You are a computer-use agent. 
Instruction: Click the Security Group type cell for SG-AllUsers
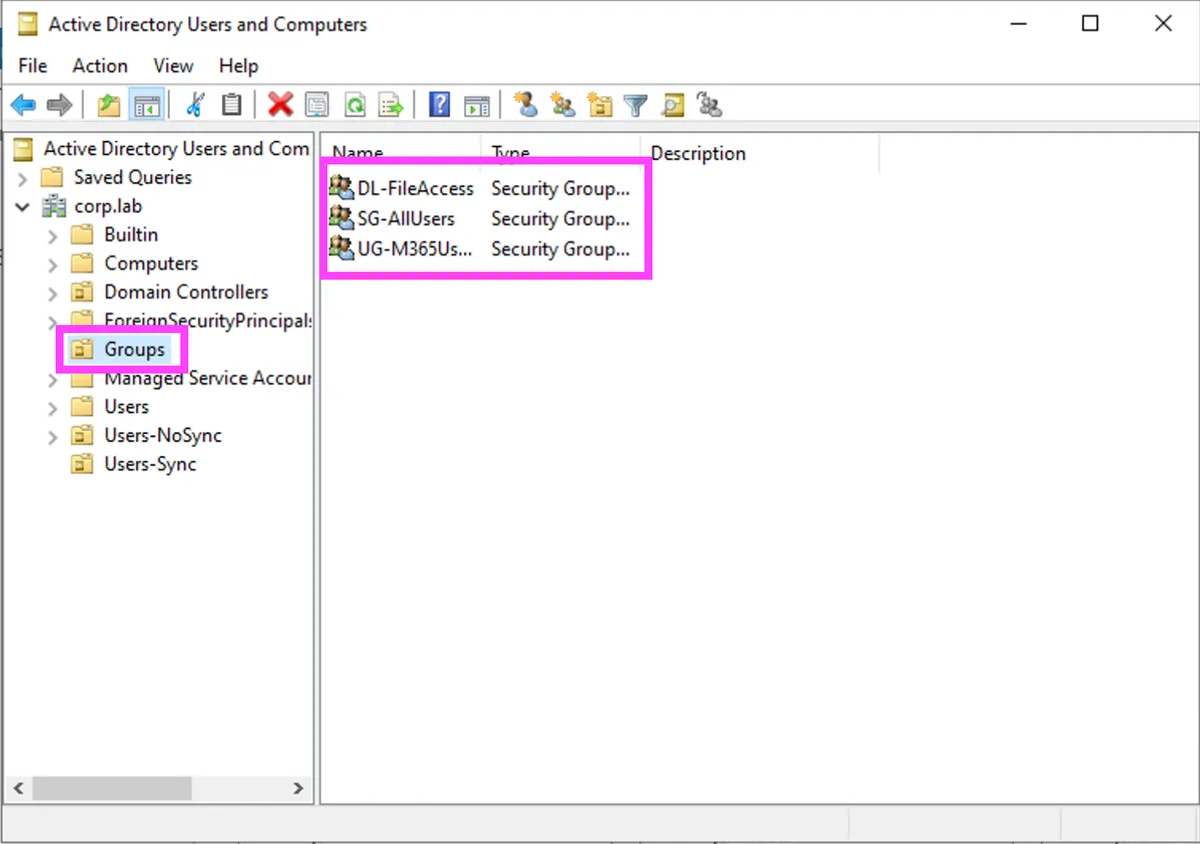560,218
